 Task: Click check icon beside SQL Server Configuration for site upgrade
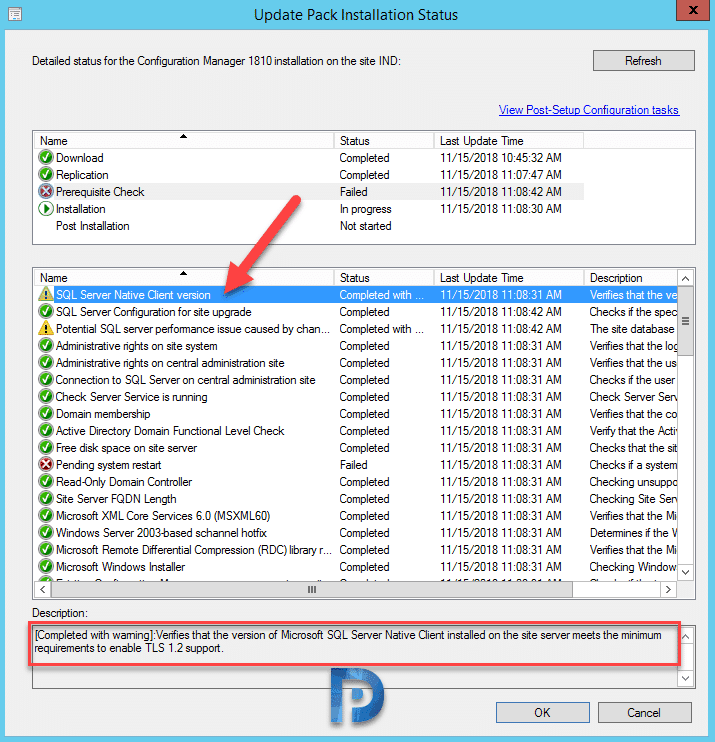[x=45, y=311]
